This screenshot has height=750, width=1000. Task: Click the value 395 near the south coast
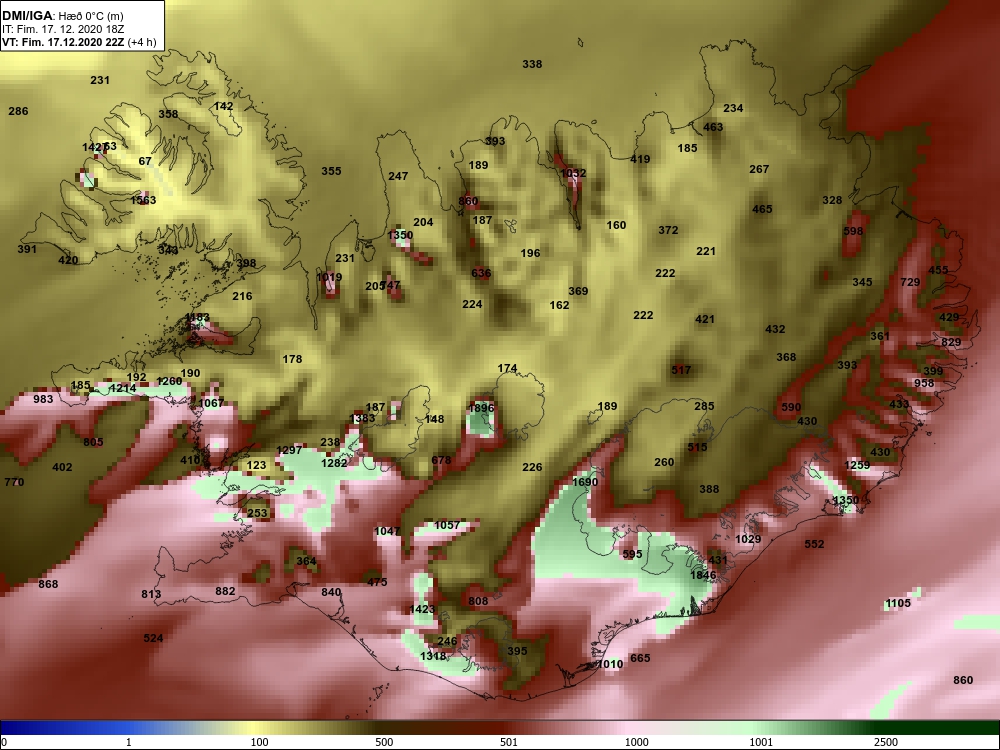(x=517, y=651)
